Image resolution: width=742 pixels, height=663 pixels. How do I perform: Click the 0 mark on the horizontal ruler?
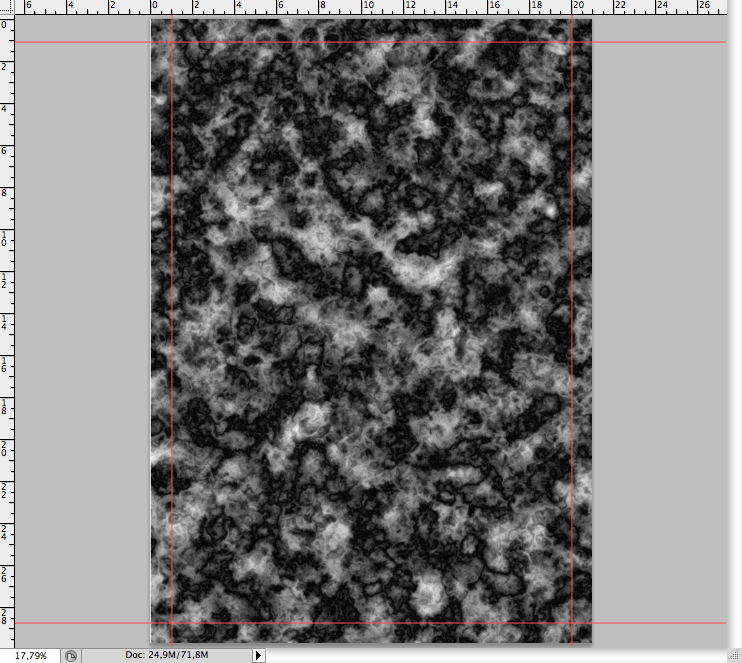coord(153,7)
